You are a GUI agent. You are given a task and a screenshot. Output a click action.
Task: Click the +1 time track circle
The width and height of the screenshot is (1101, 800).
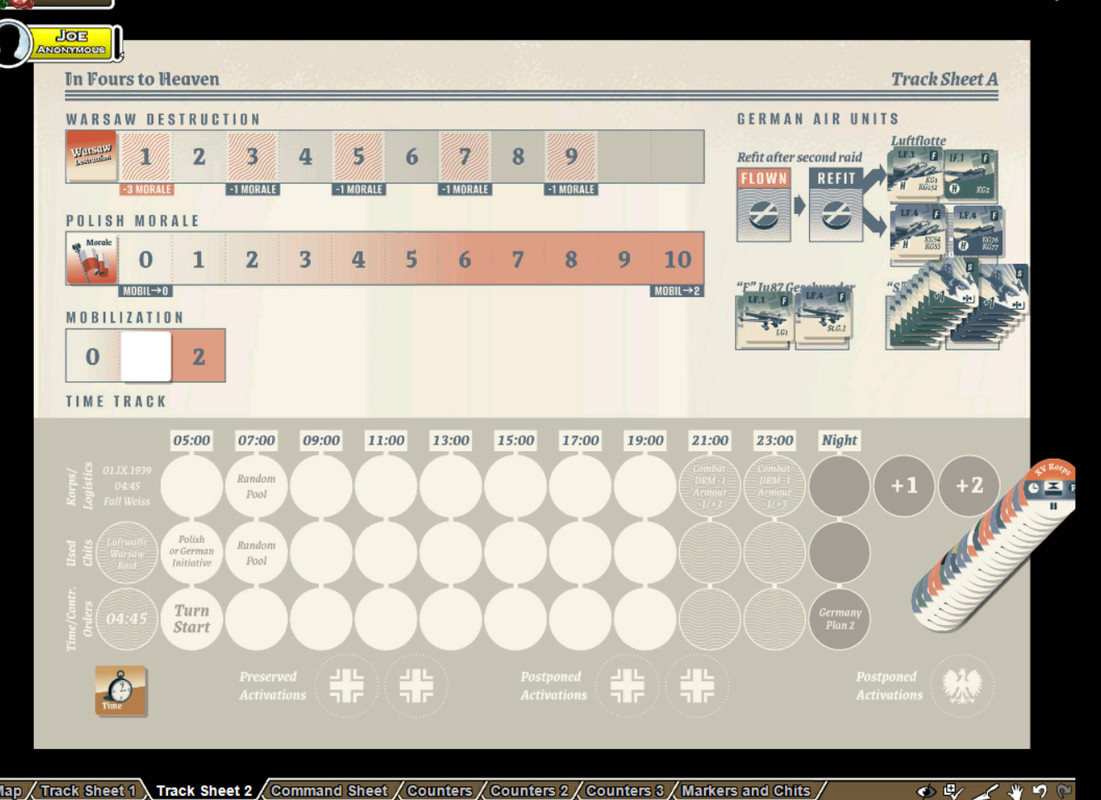pos(904,485)
